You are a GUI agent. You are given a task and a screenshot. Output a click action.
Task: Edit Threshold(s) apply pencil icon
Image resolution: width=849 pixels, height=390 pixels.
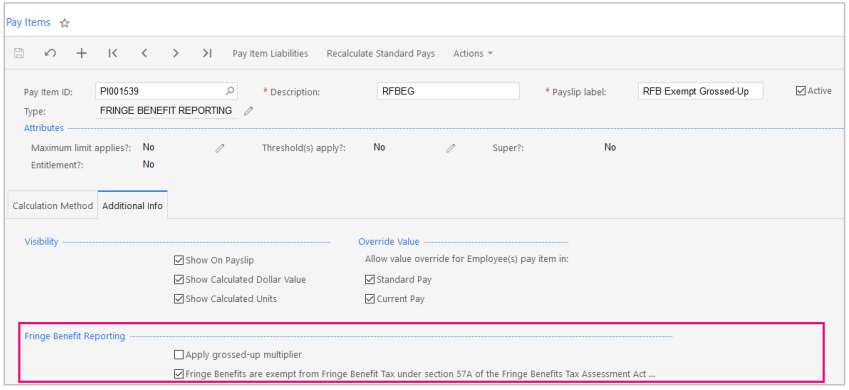pos(450,148)
